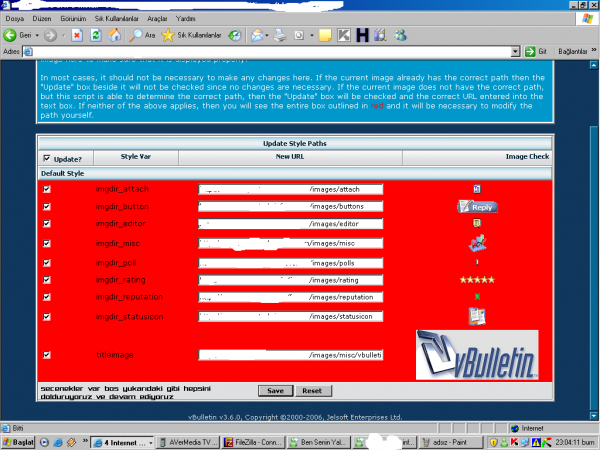Click the Reset button
600x450 pixels.
tap(312, 391)
